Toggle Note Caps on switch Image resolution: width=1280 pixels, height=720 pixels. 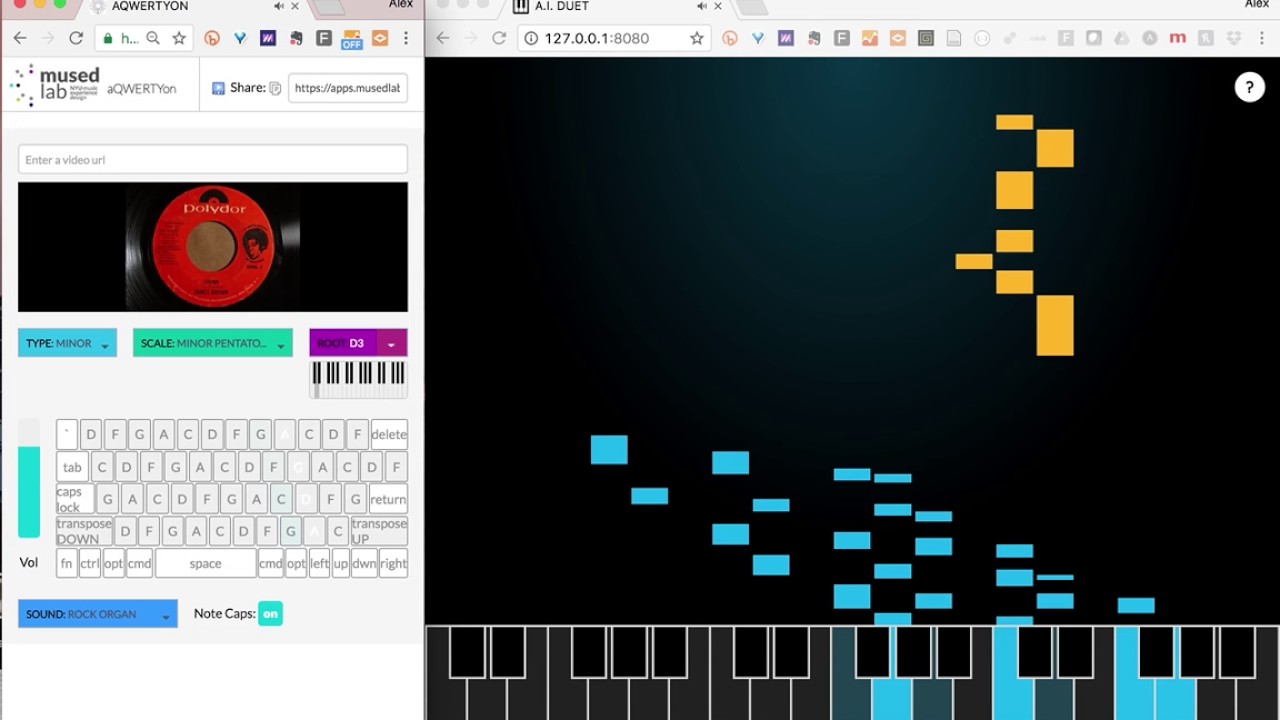(270, 614)
